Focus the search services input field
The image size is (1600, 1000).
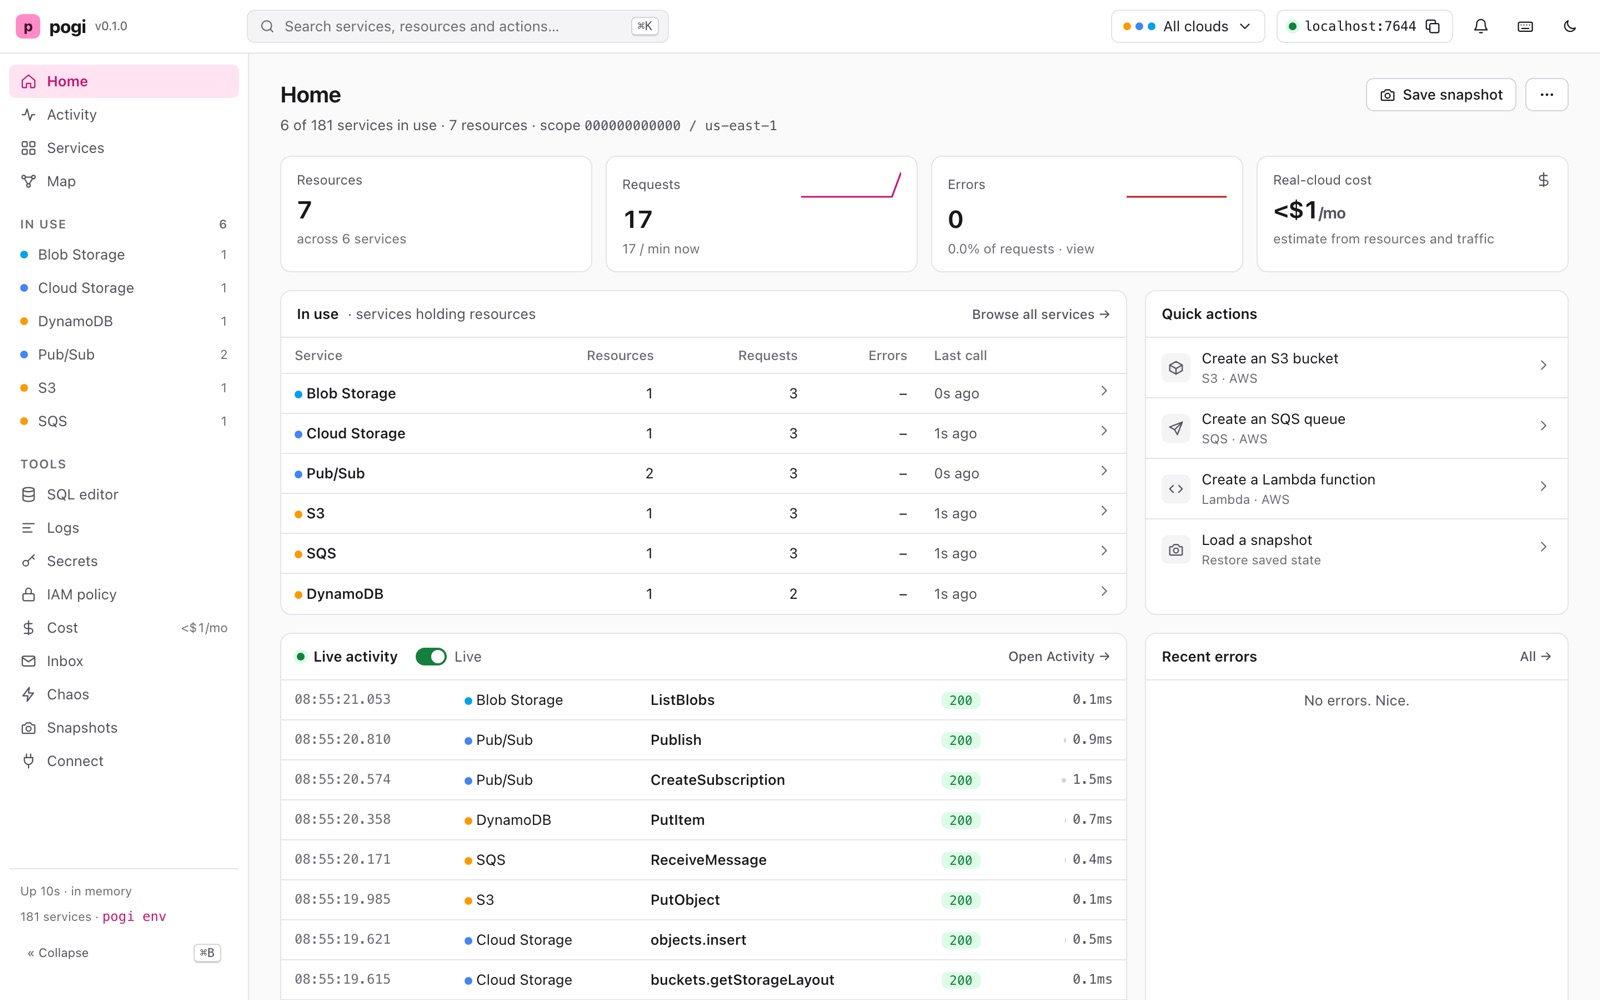[x=457, y=27]
